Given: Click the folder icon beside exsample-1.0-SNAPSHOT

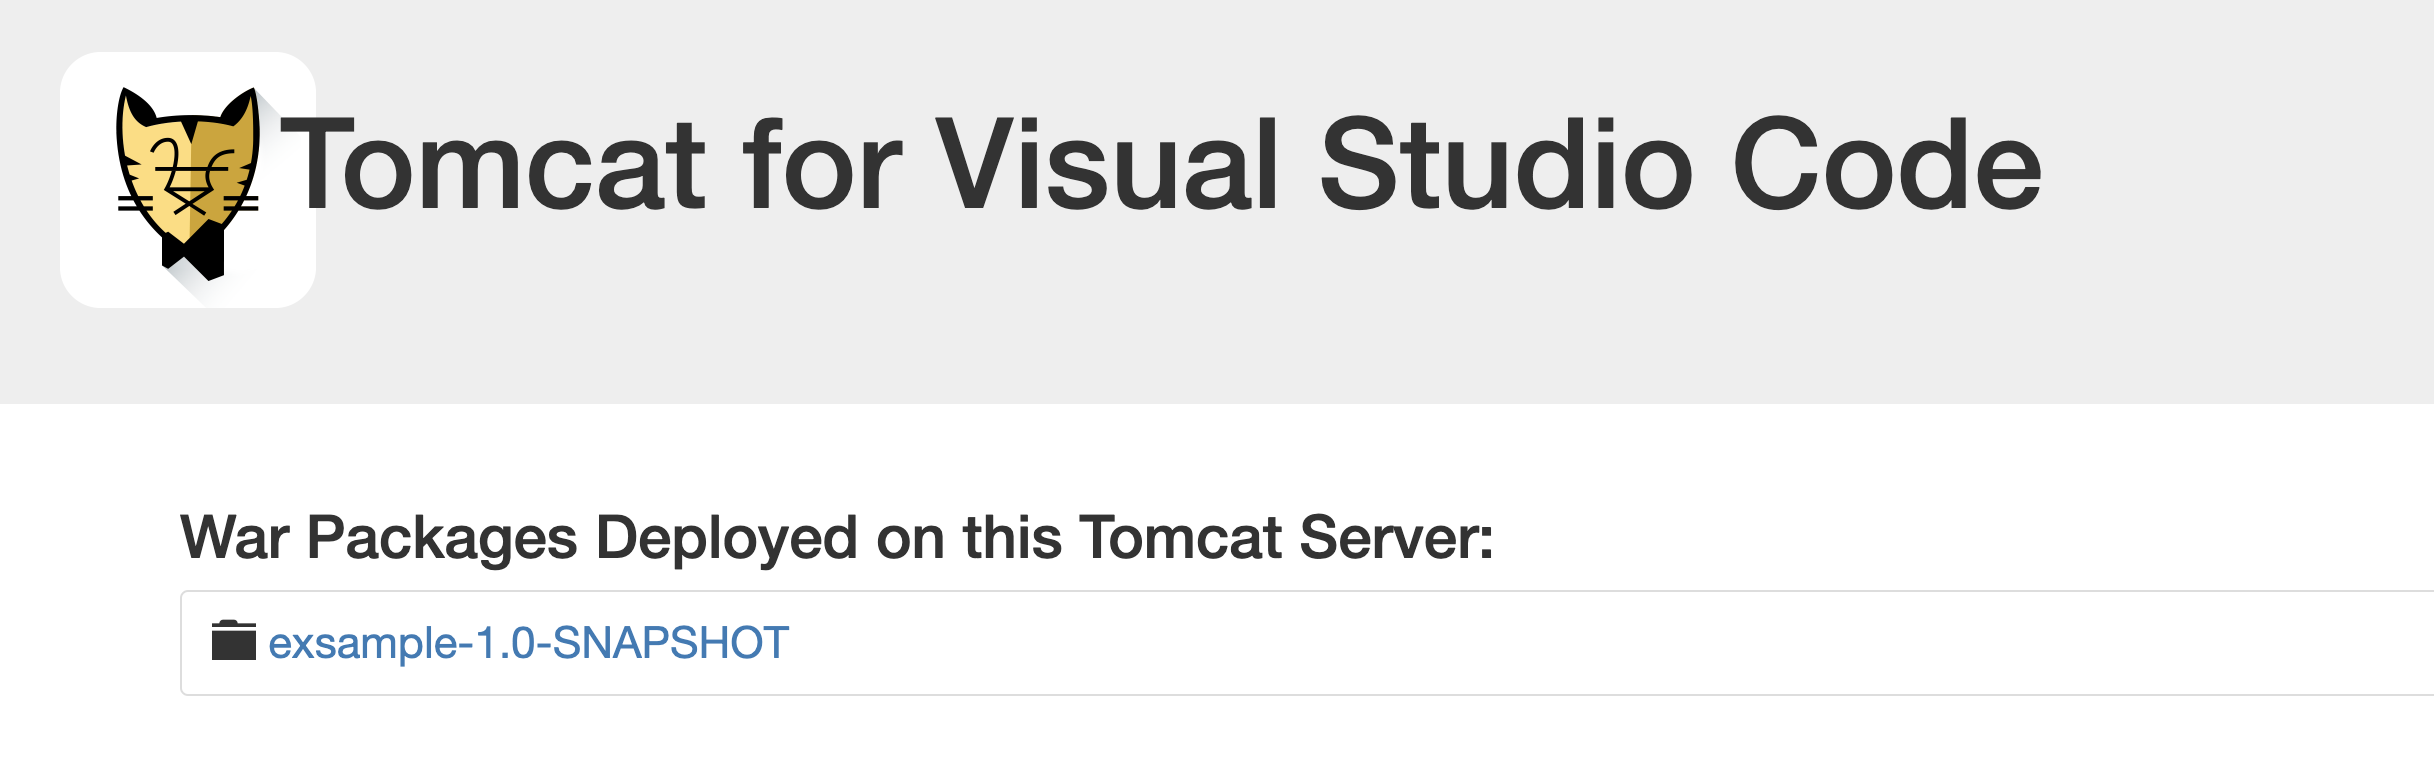Looking at the screenshot, I should (x=234, y=641).
